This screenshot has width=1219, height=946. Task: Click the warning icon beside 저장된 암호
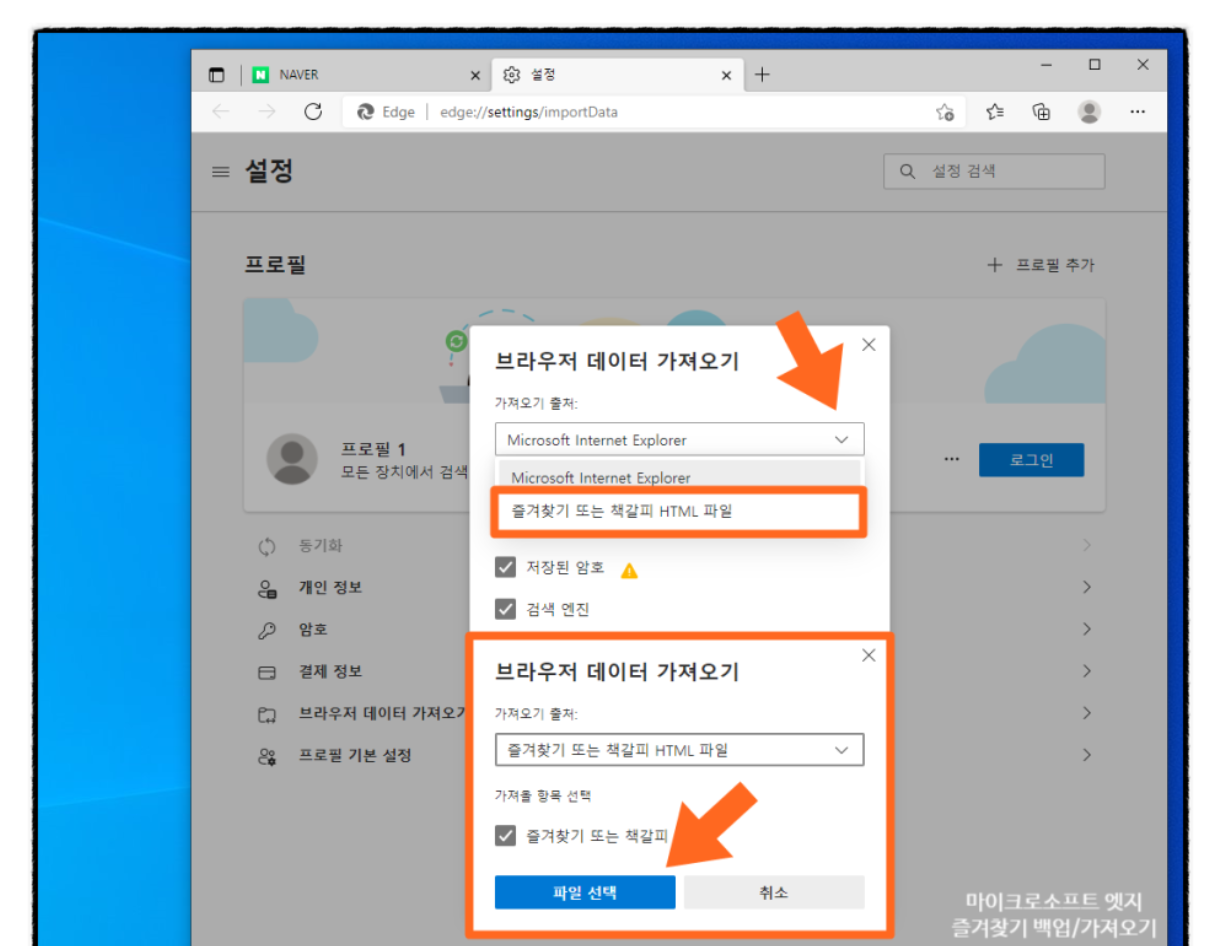tap(629, 570)
